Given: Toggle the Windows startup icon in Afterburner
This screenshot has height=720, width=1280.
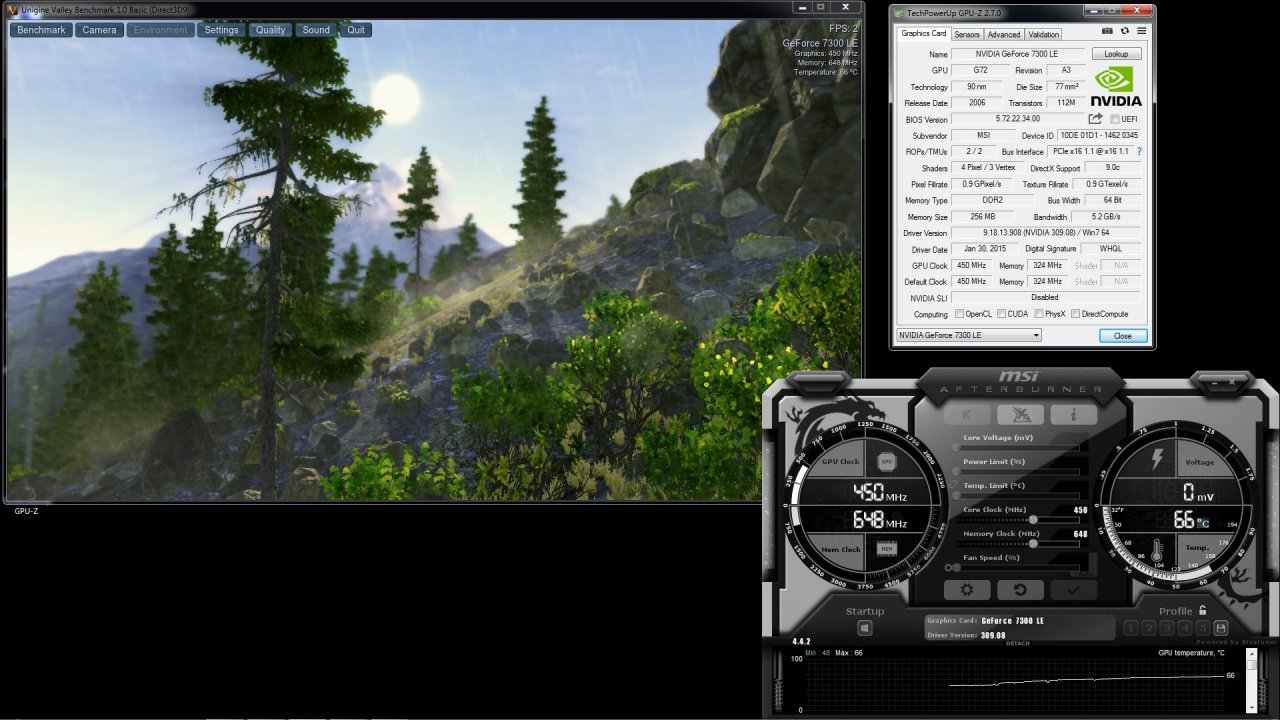Looking at the screenshot, I should tap(865, 628).
